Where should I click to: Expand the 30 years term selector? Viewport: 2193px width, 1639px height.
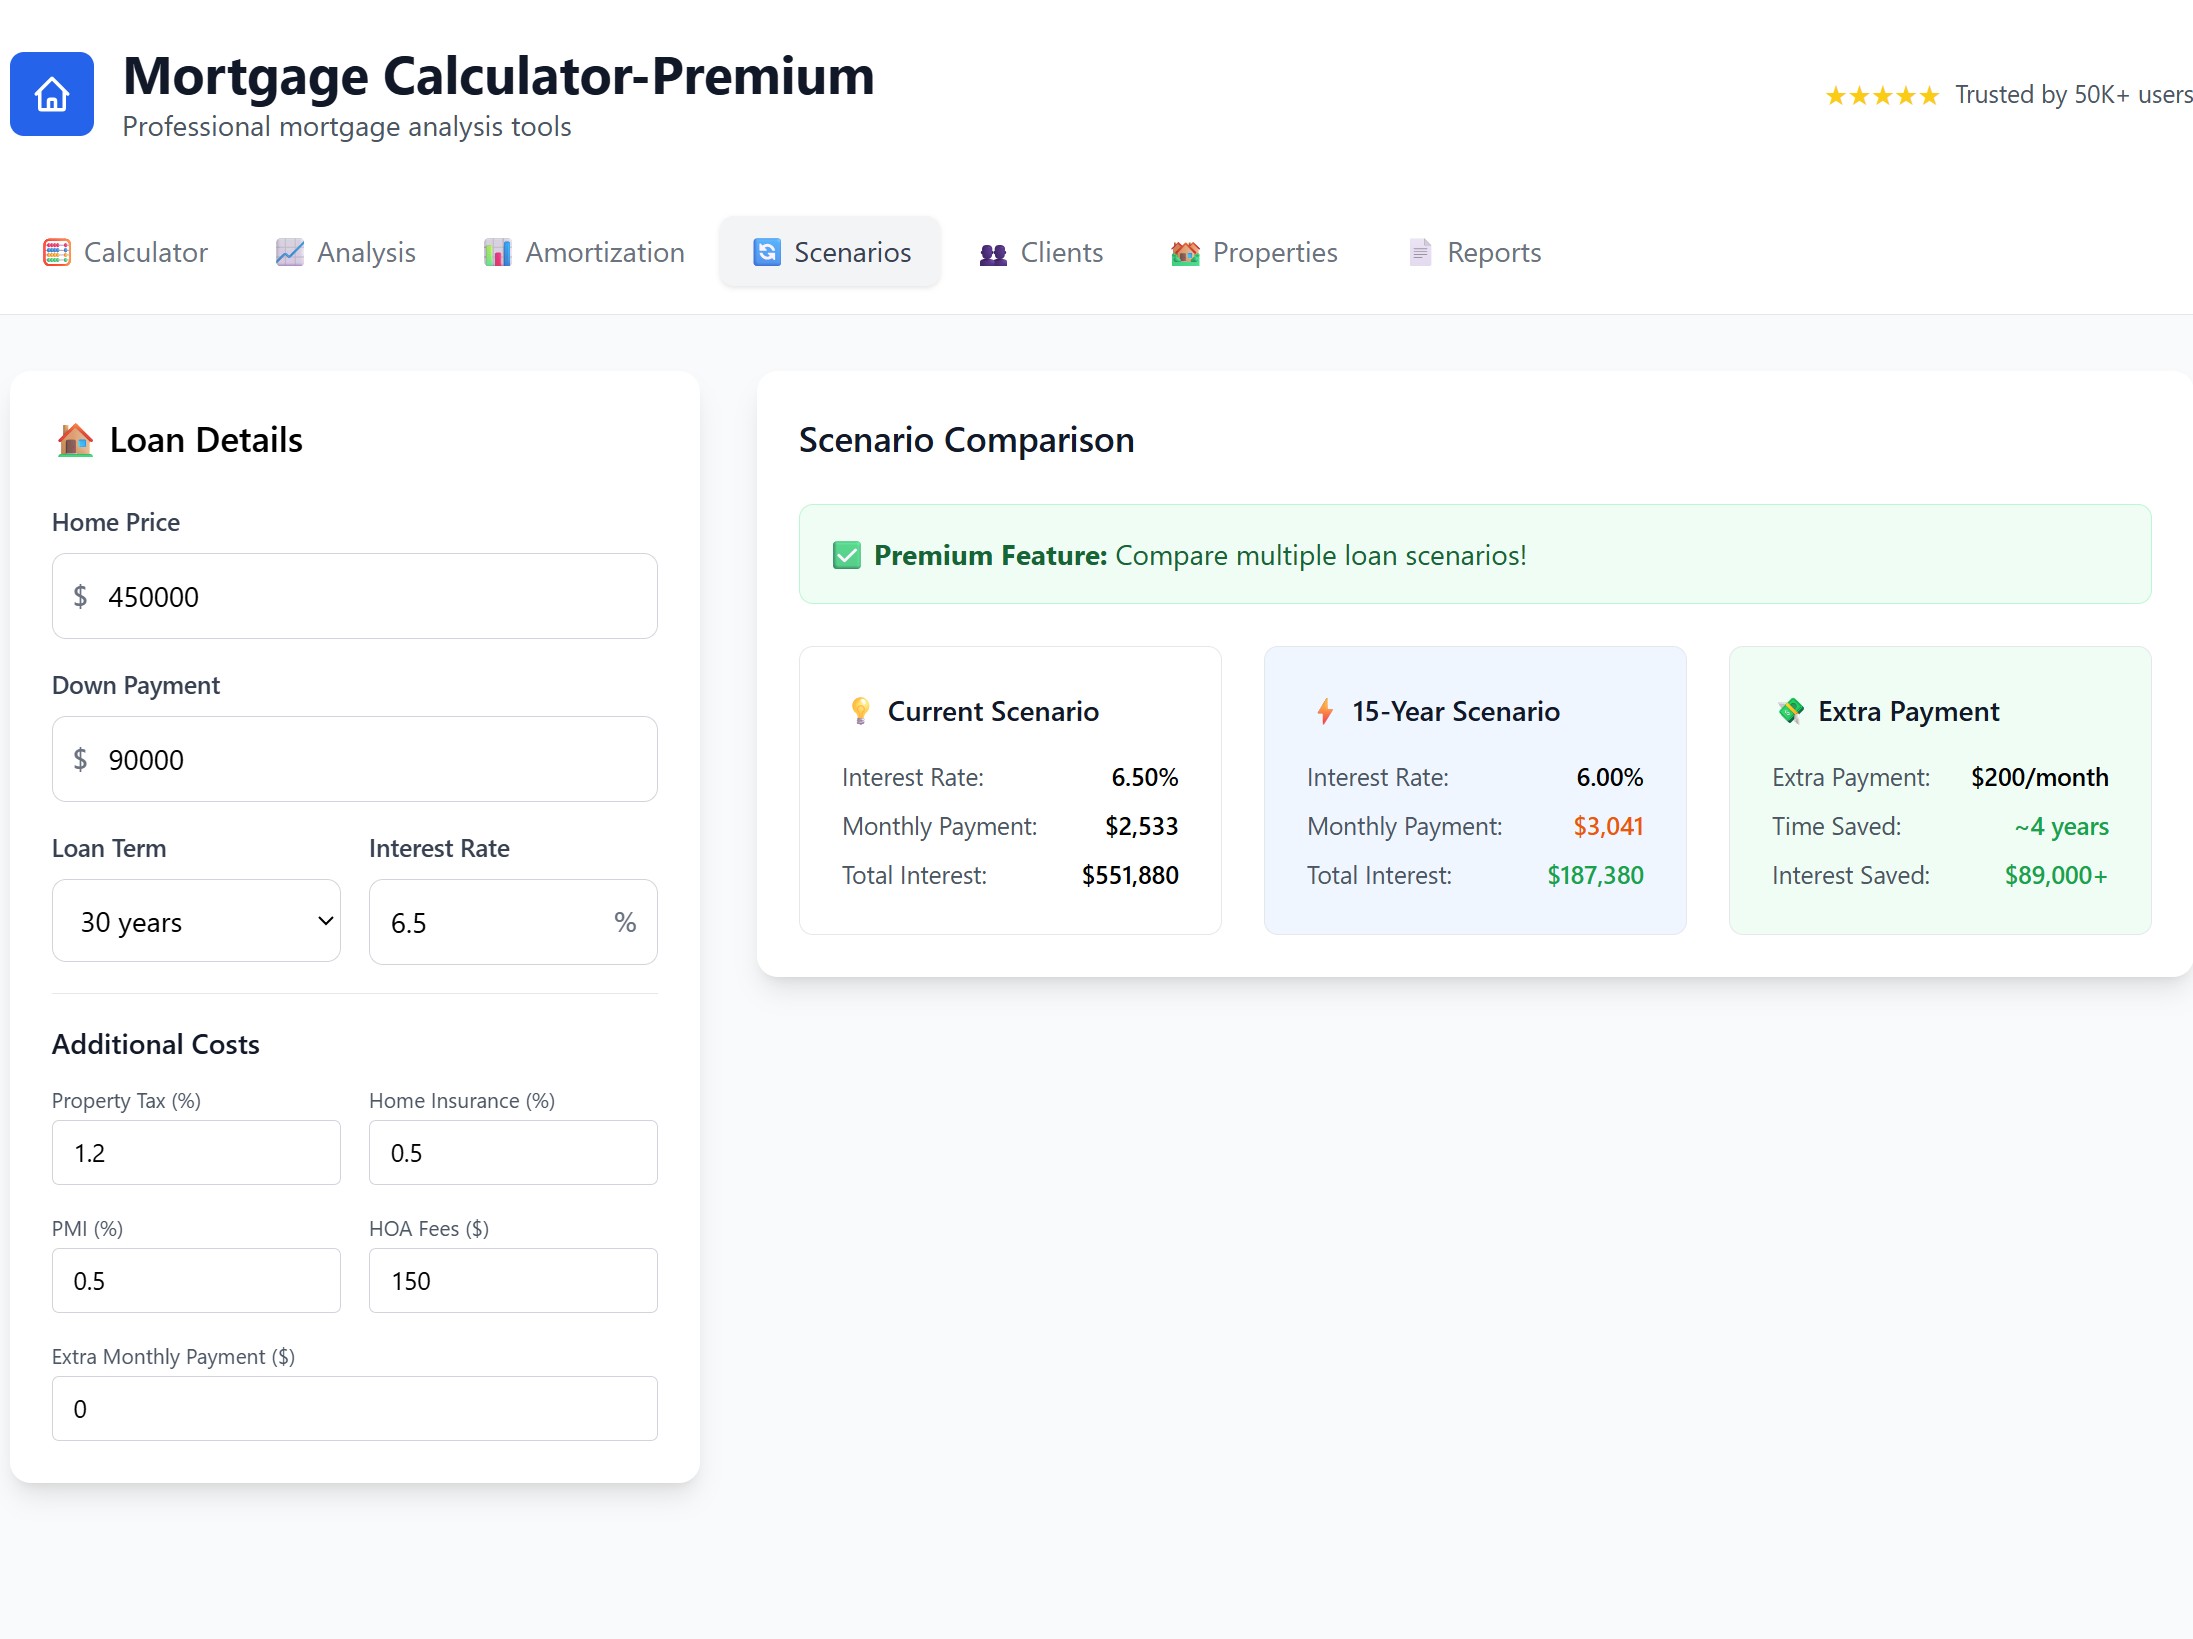196,921
